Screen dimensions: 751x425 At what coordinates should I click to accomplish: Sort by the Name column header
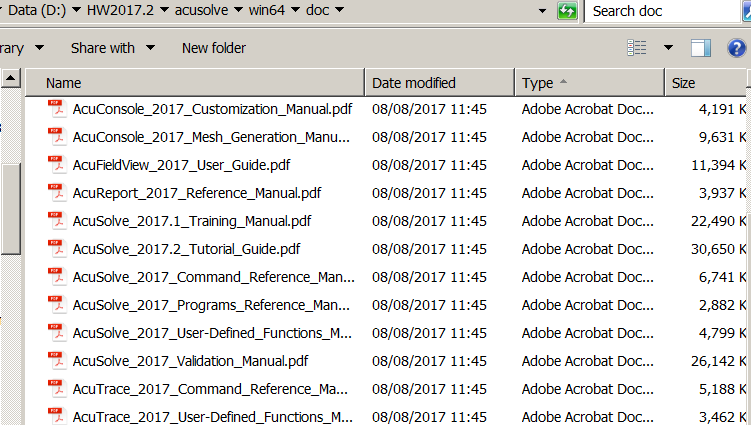point(195,83)
